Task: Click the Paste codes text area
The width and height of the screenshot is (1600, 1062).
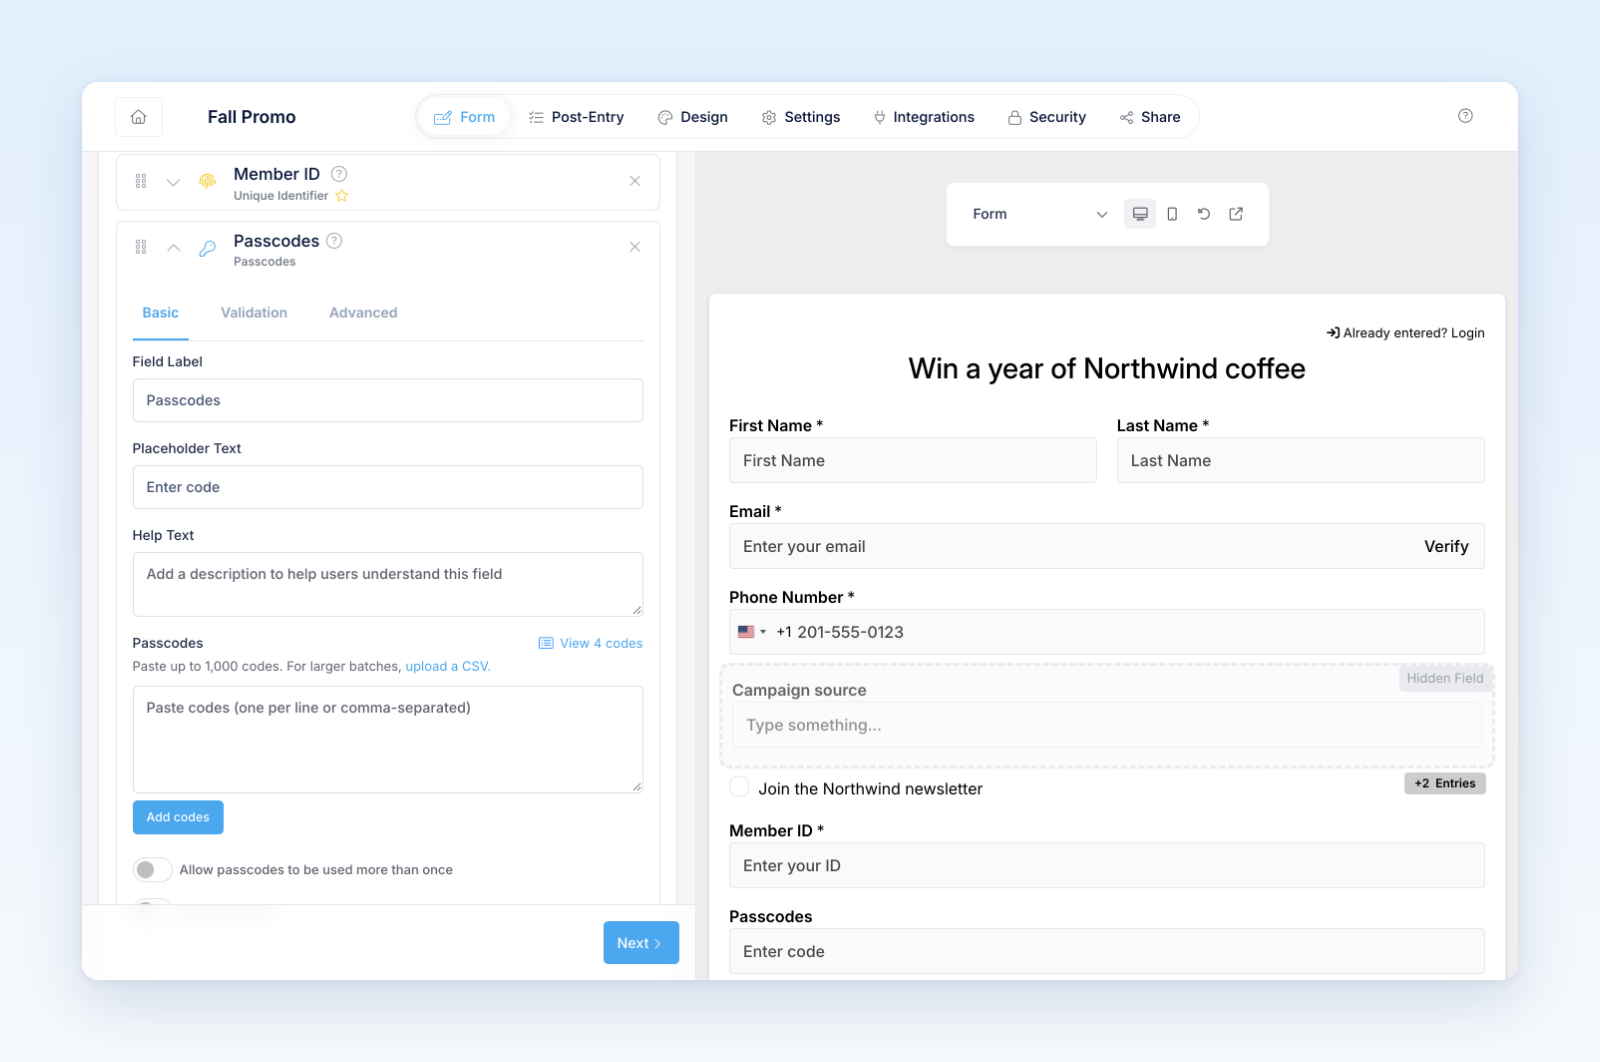Action: pyautogui.click(x=388, y=739)
